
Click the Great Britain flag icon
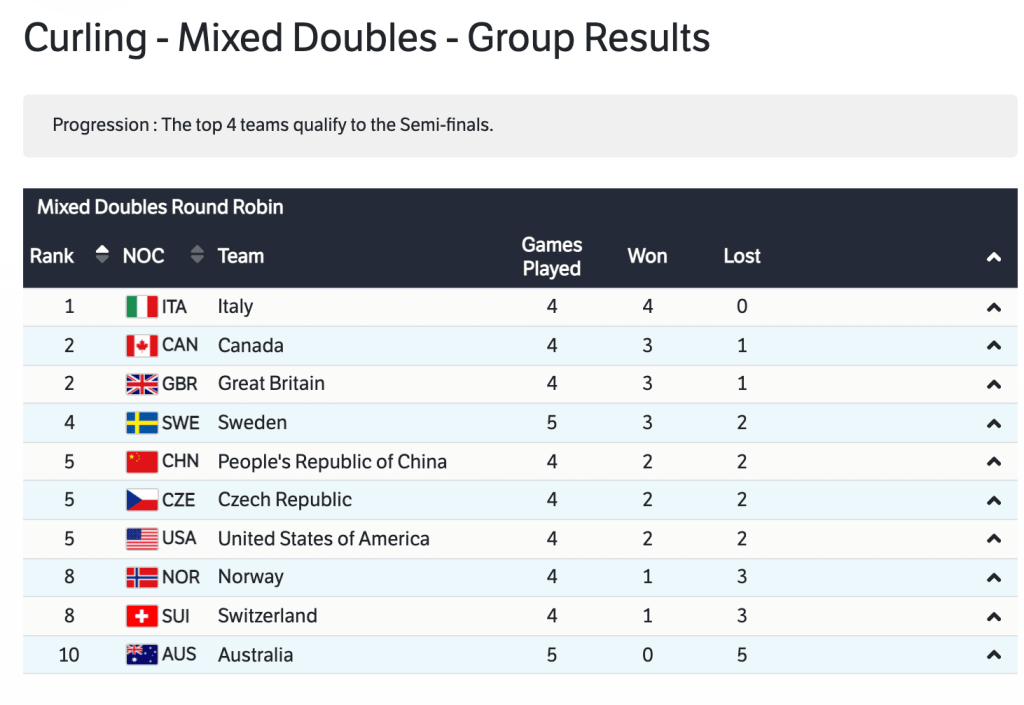(141, 384)
